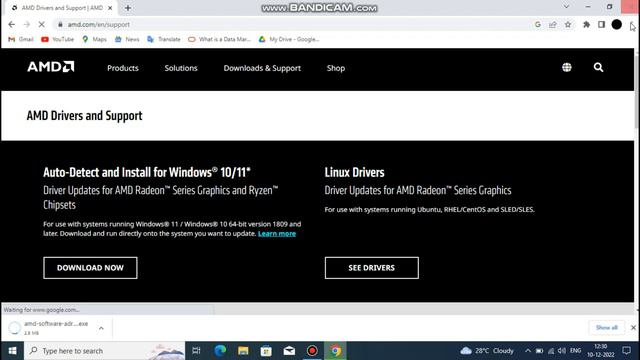Open the battery status icon
The height and width of the screenshot is (360, 640).
539,351
